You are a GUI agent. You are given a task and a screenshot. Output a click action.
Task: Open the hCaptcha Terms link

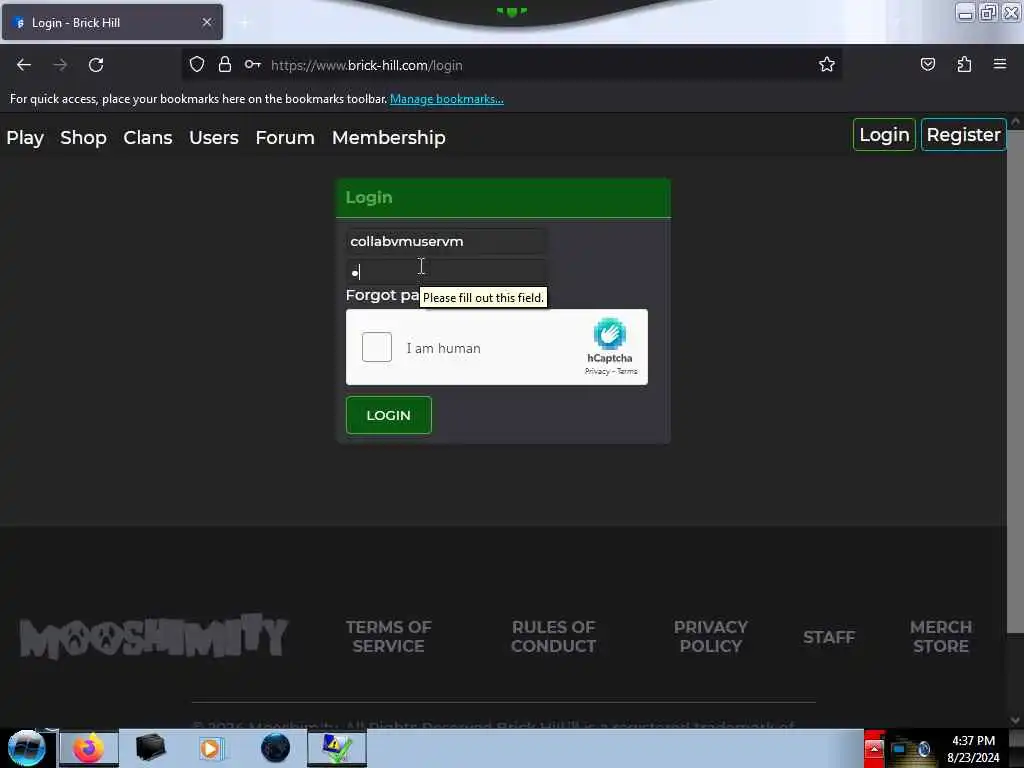tap(627, 371)
